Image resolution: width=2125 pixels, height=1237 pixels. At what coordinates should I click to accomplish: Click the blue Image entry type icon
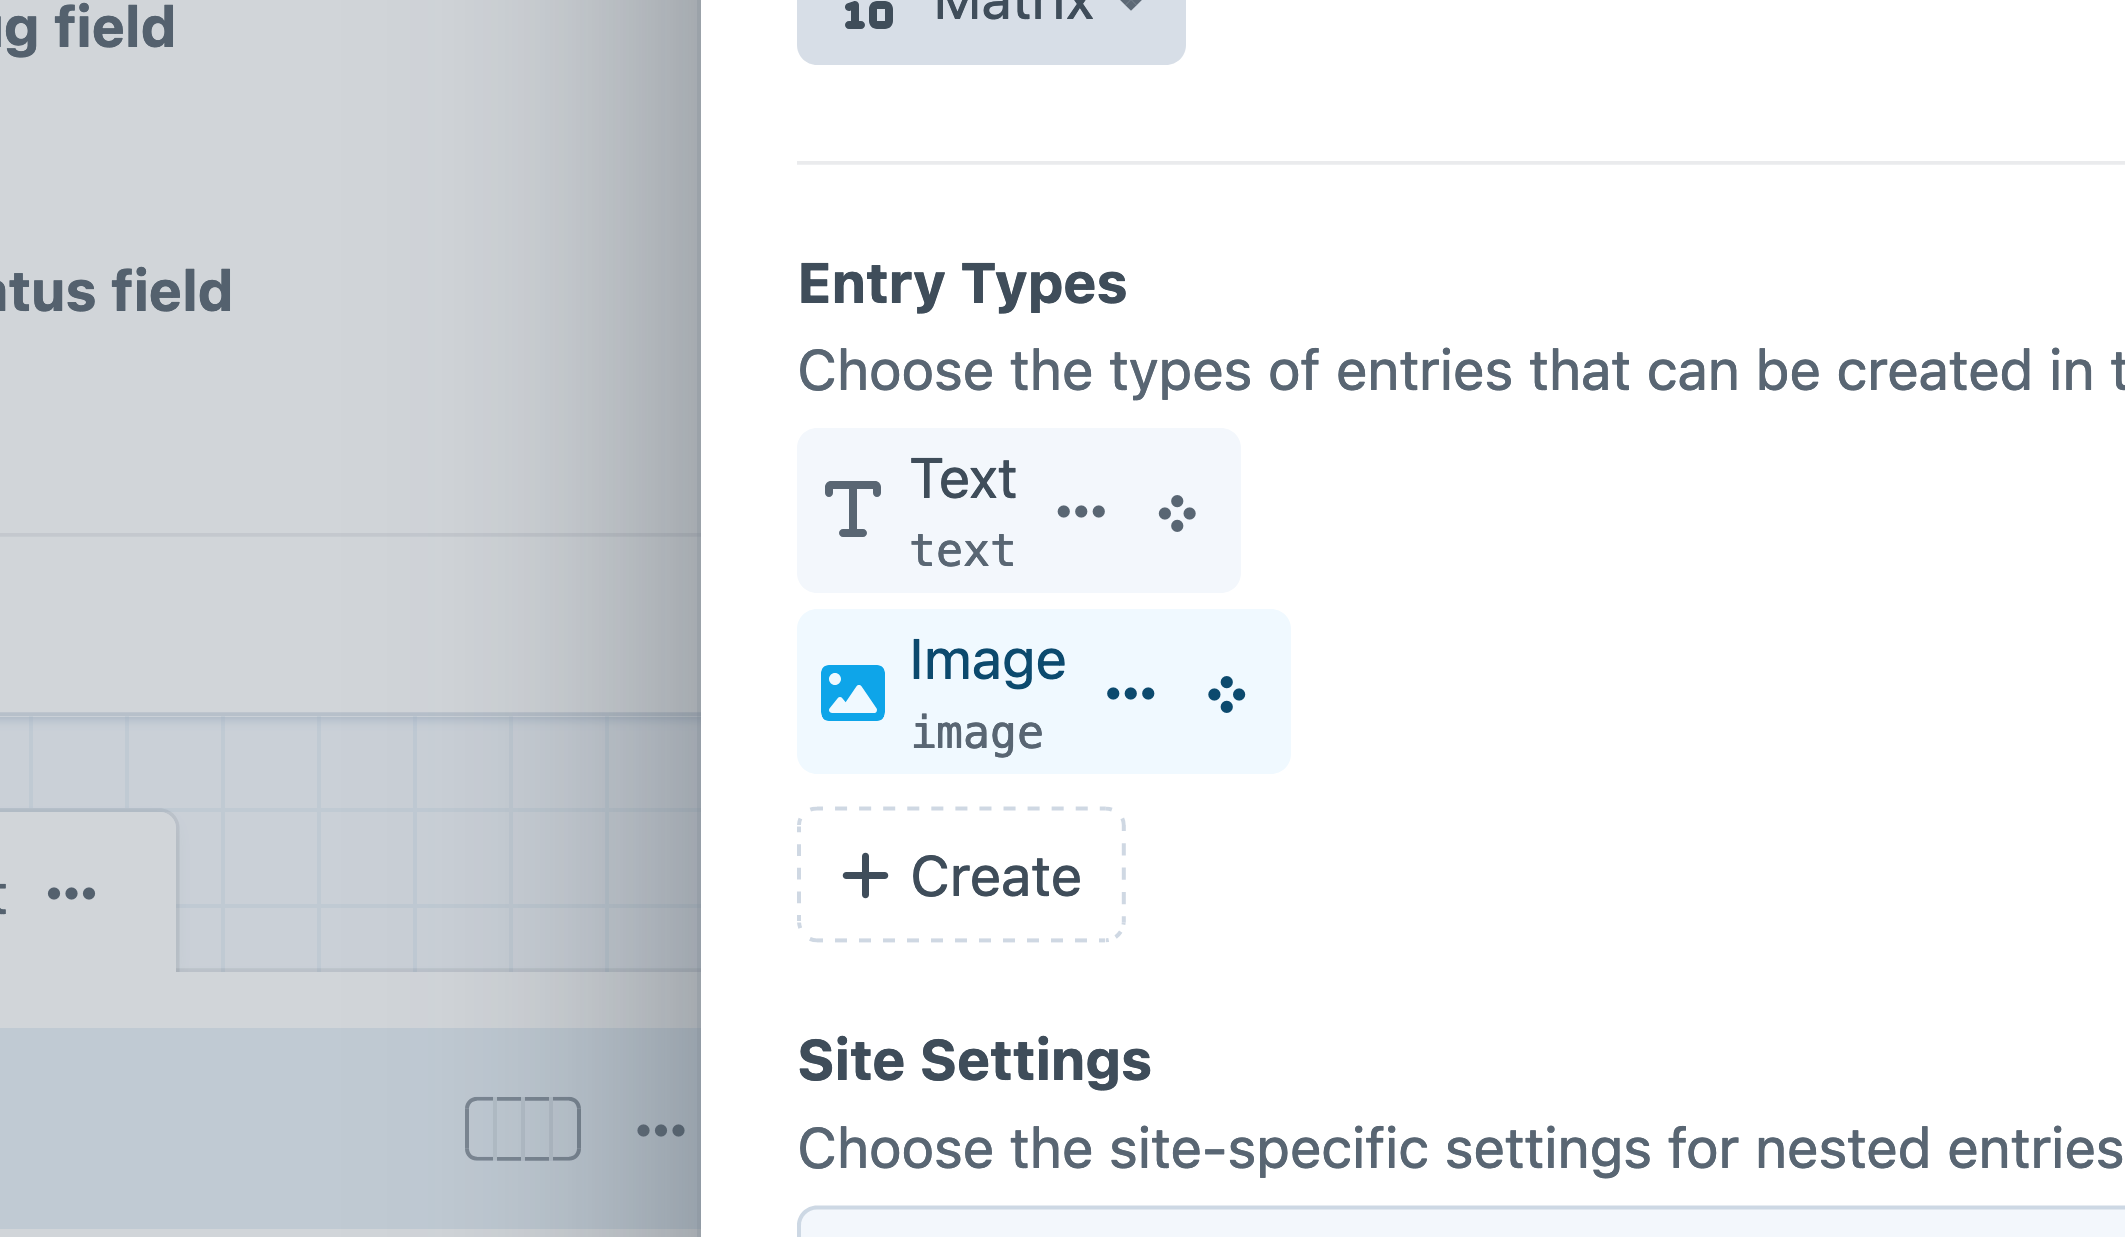point(852,692)
